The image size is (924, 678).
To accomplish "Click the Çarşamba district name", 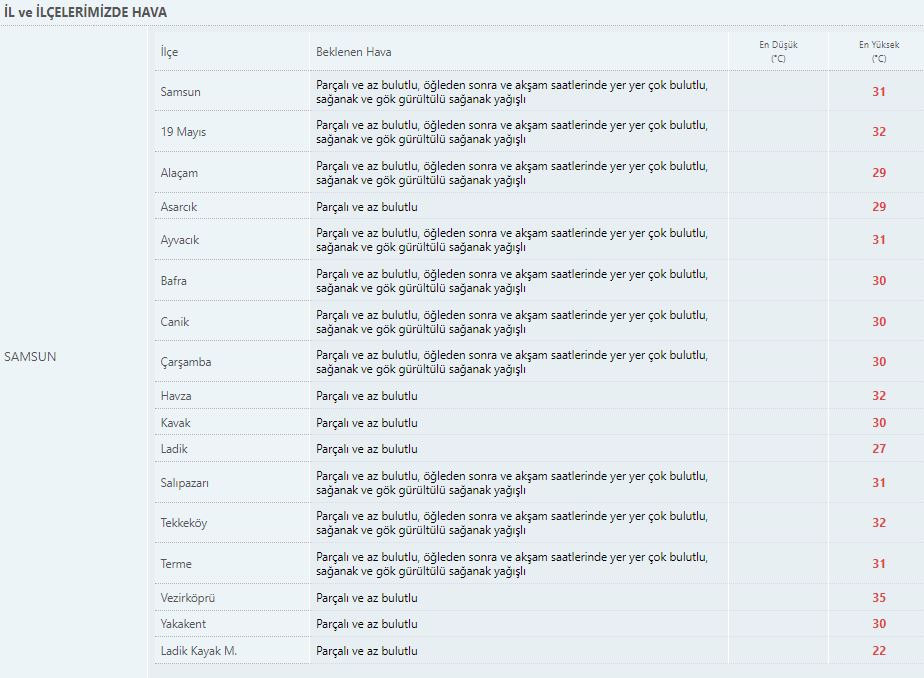I will [x=186, y=362].
